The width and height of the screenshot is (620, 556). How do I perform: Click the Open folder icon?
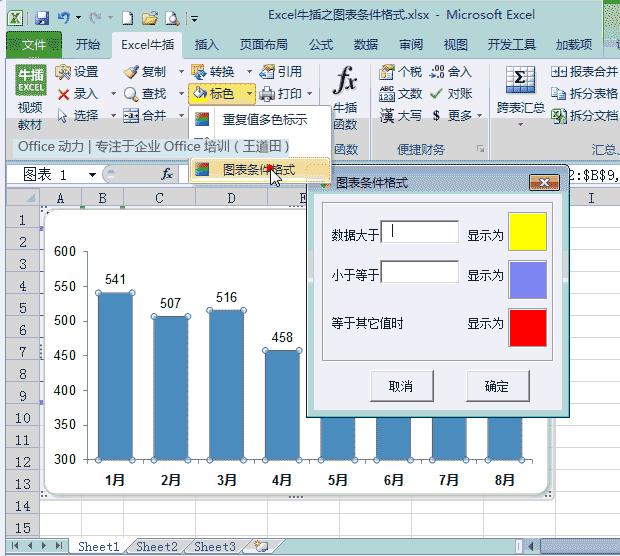(x=150, y=18)
